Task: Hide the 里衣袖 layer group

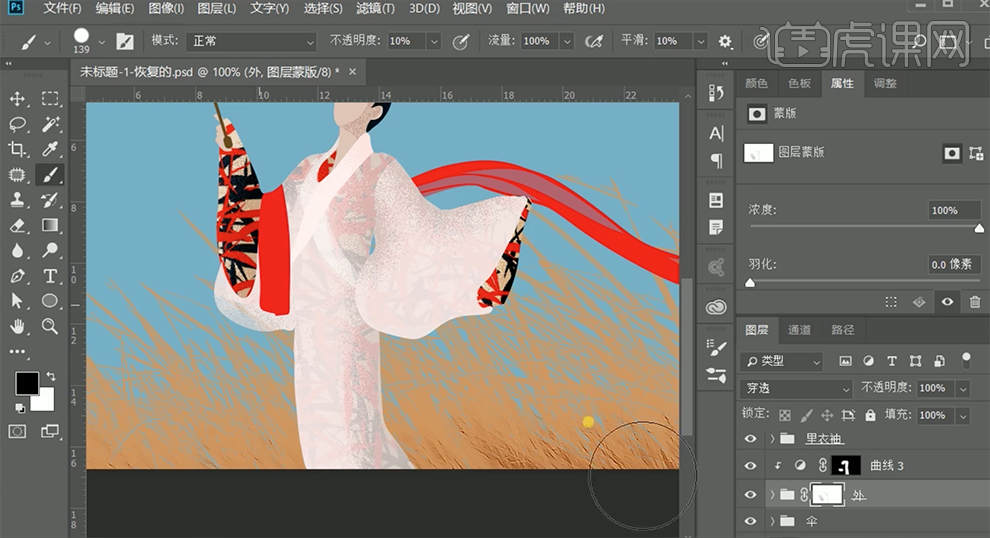Action: pos(750,439)
